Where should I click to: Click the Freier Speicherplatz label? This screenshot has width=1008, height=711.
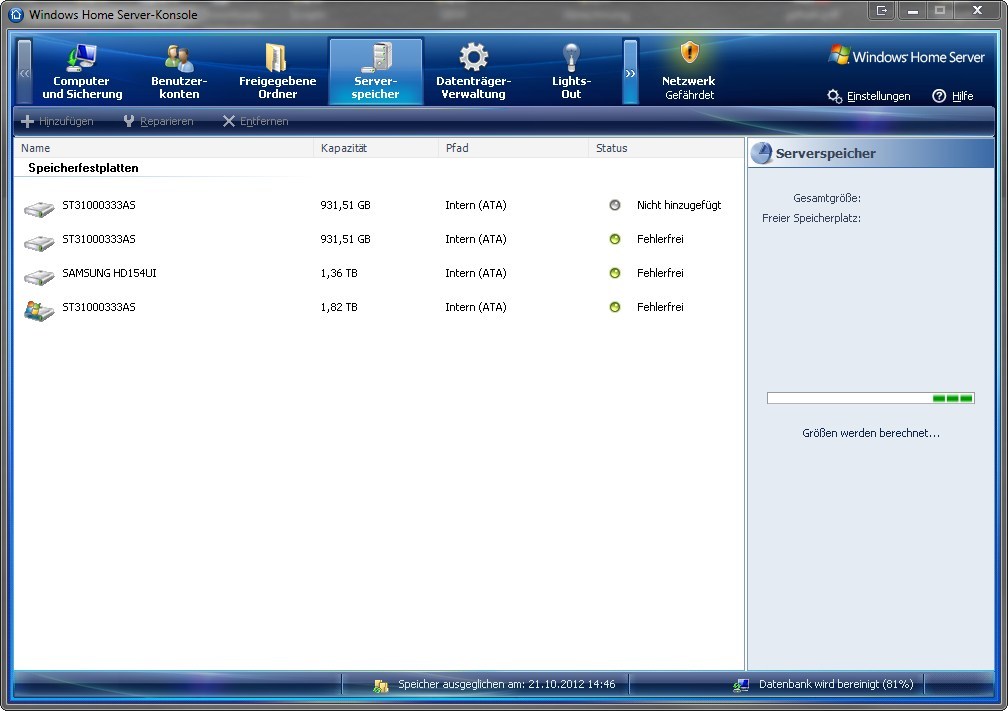(811, 218)
